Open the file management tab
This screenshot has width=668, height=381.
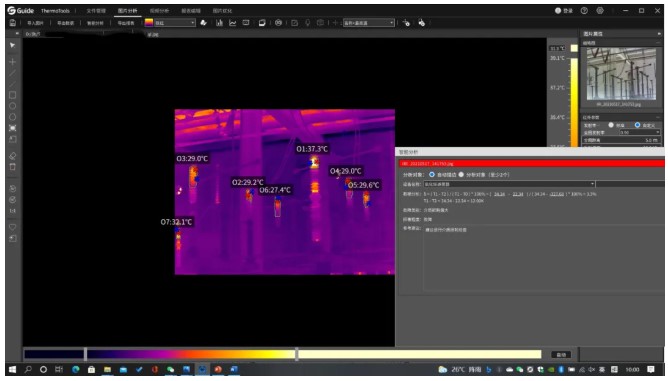pyautogui.click(x=96, y=11)
